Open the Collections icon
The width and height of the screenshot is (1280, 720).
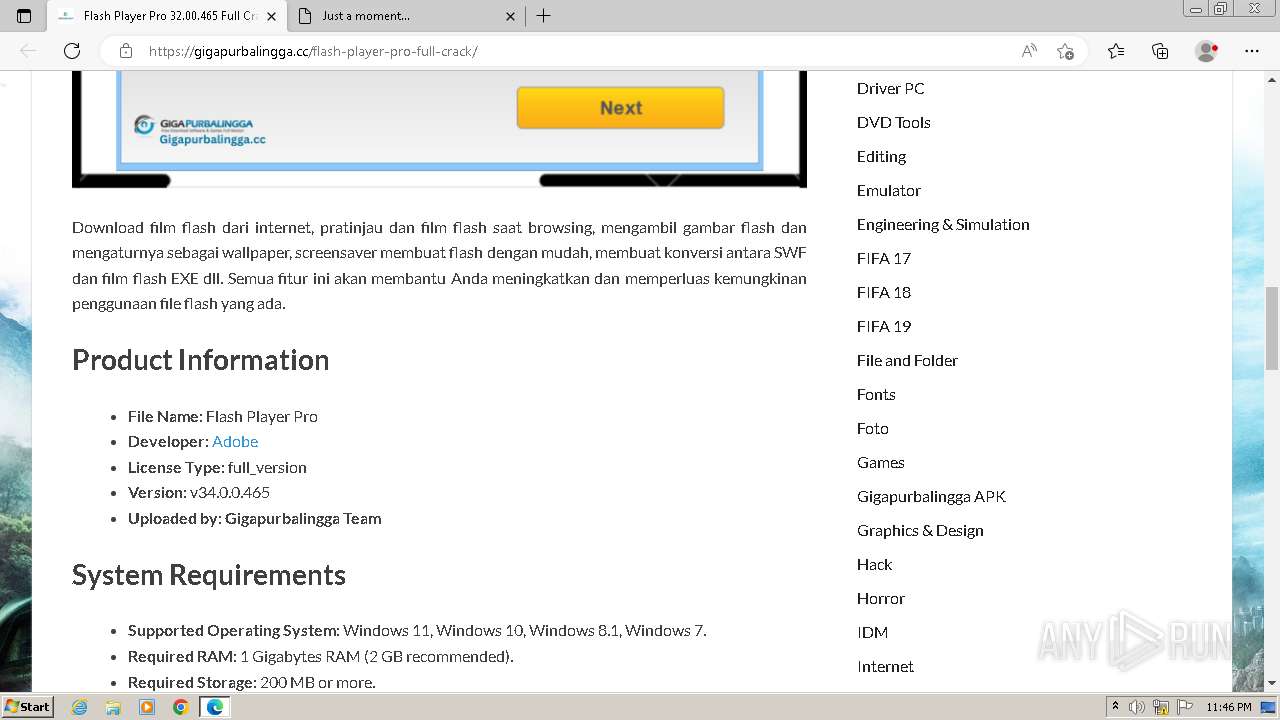pyautogui.click(x=1160, y=51)
